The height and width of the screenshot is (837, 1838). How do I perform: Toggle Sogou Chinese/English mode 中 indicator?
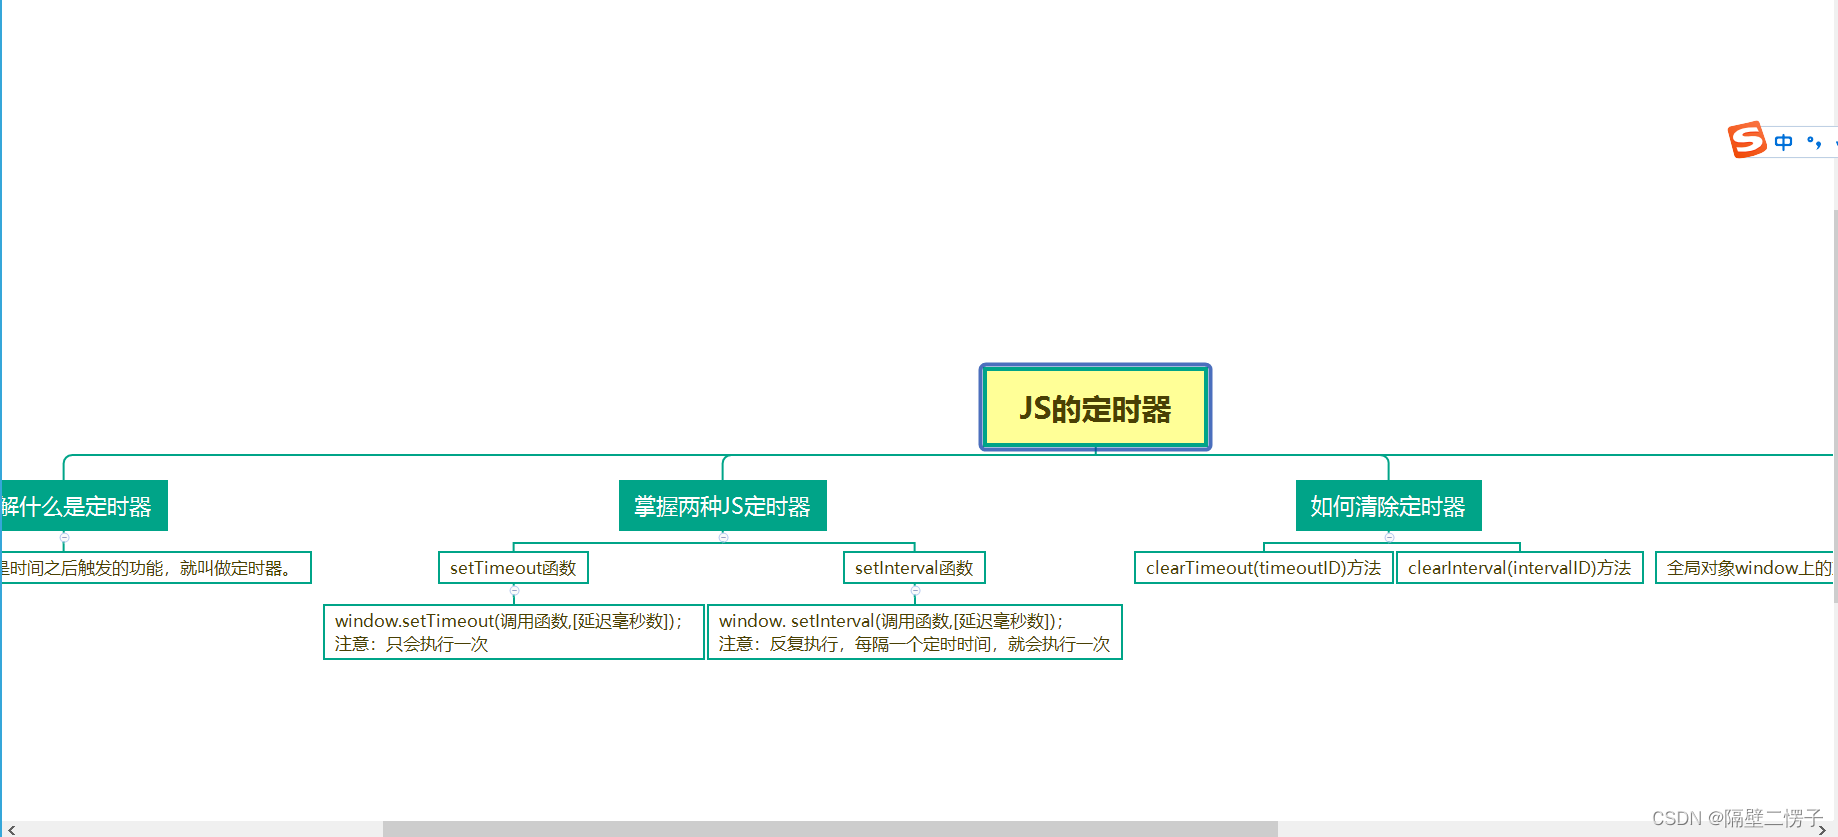coord(1784,142)
